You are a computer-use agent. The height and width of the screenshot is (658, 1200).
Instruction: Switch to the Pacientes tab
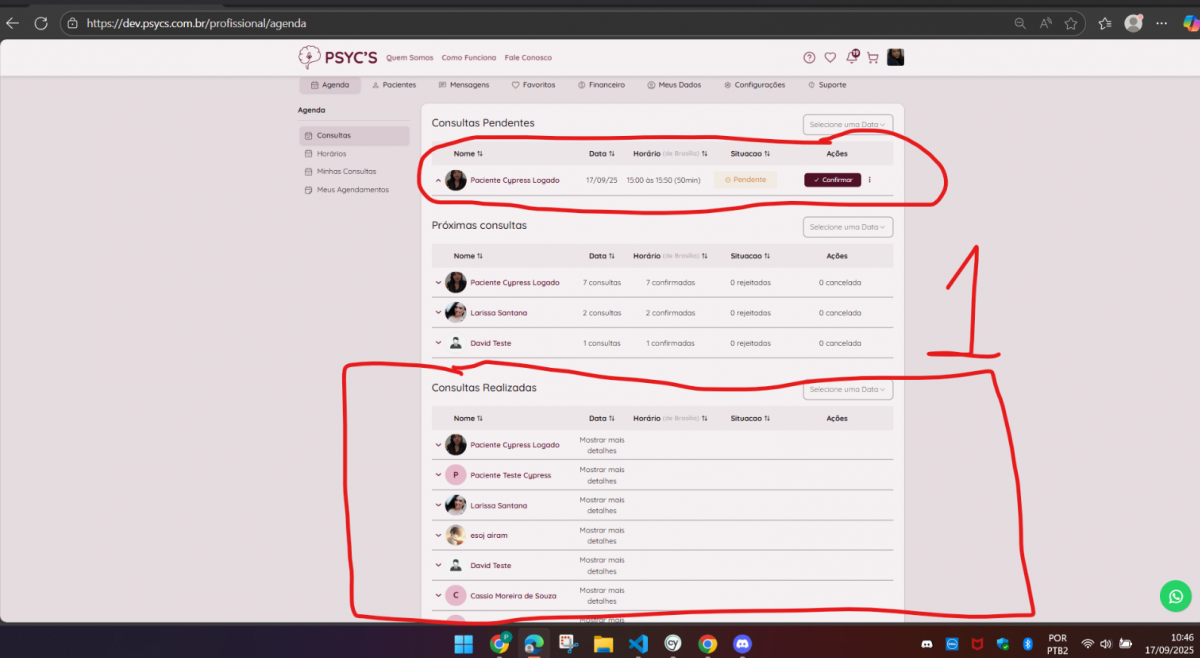(393, 85)
